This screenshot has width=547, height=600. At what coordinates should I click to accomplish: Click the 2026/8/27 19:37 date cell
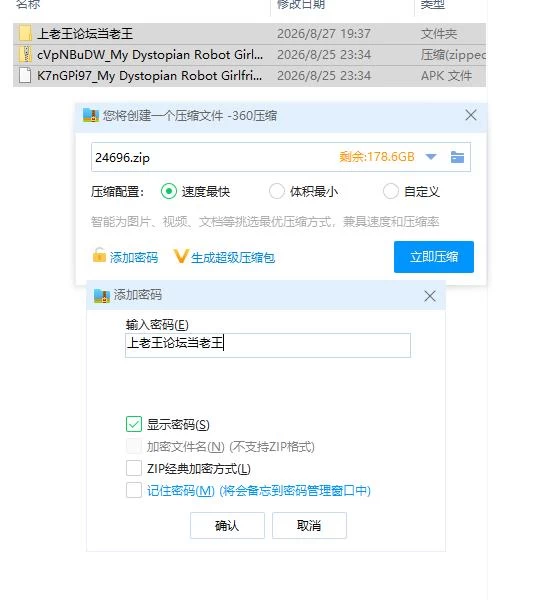point(324,34)
